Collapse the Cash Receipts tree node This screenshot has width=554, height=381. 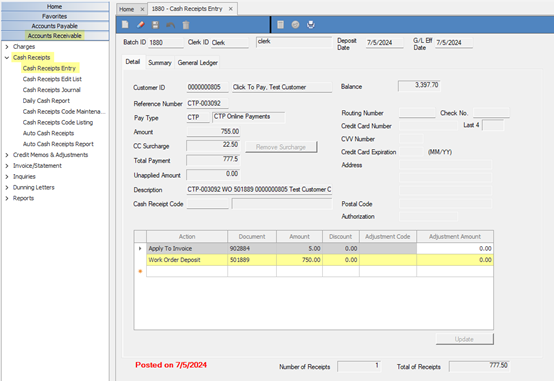7,58
